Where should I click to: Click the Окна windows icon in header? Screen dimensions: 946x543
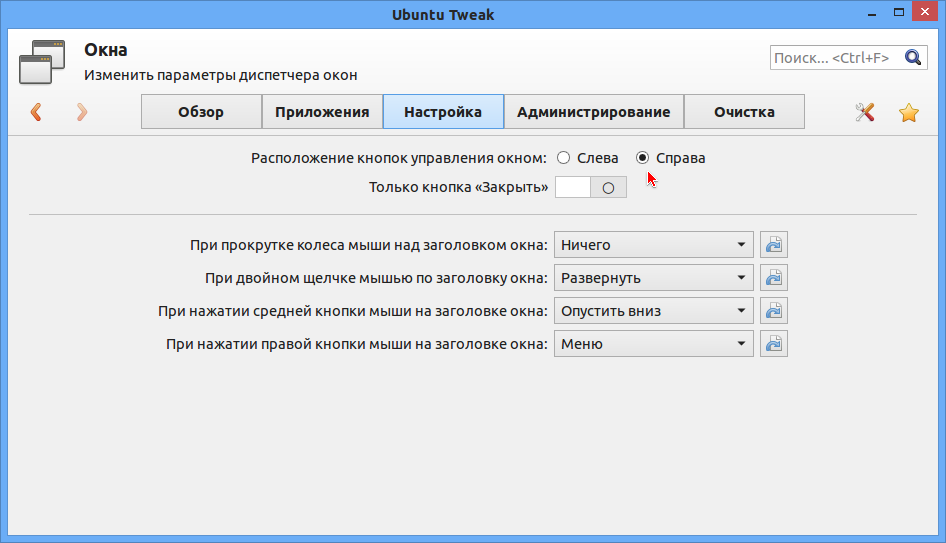tap(42, 62)
